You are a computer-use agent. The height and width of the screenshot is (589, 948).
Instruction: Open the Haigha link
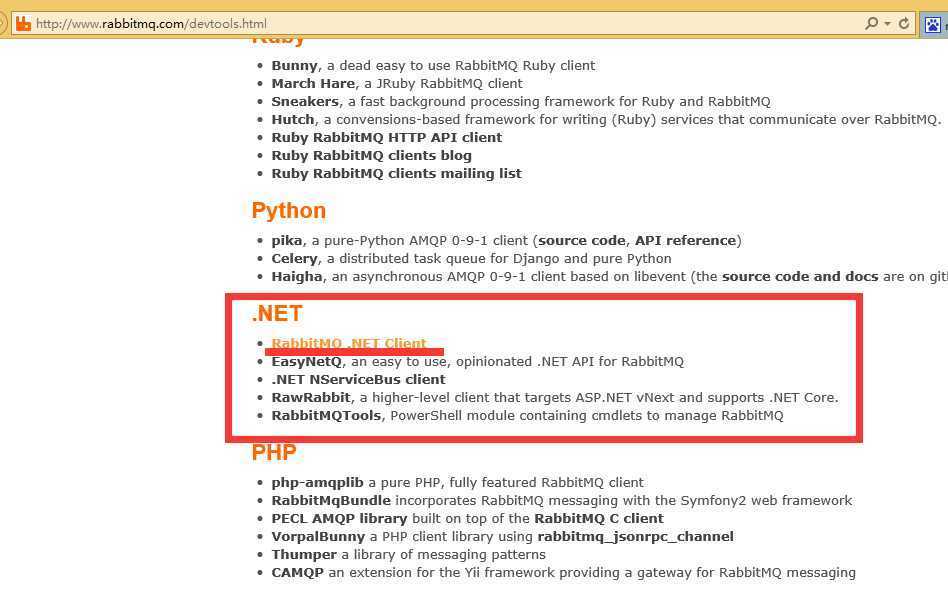[297, 277]
